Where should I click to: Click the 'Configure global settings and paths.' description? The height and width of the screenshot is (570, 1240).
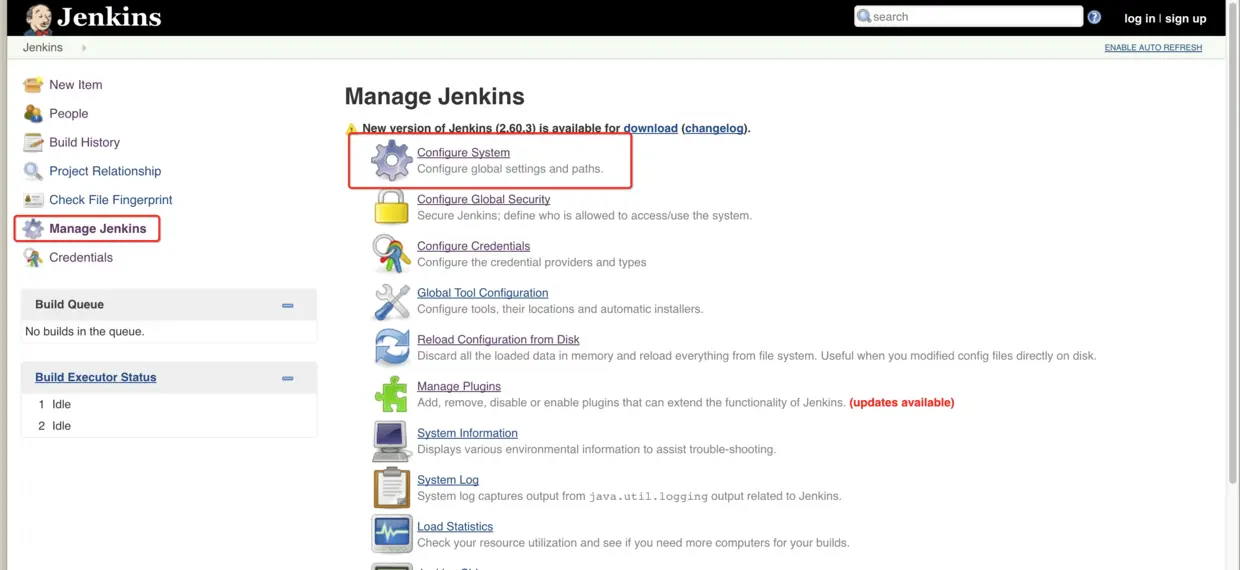click(510, 168)
